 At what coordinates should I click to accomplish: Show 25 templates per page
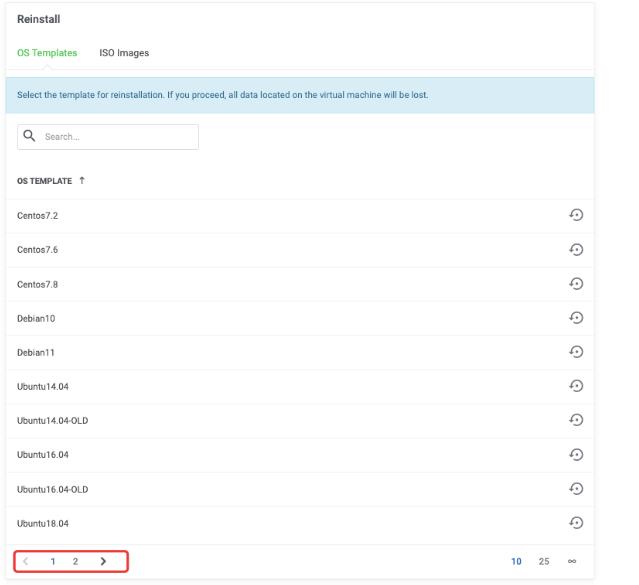tap(544, 561)
